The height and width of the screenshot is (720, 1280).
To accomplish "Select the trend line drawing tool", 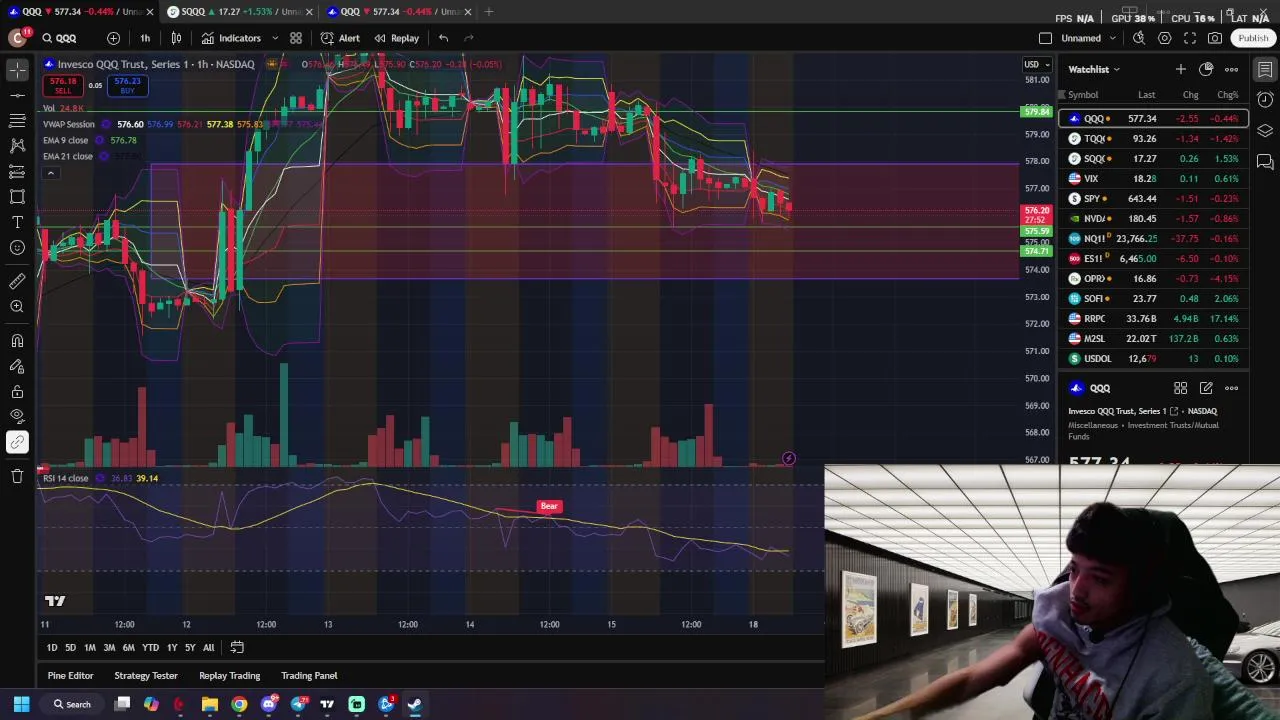I will [17, 95].
